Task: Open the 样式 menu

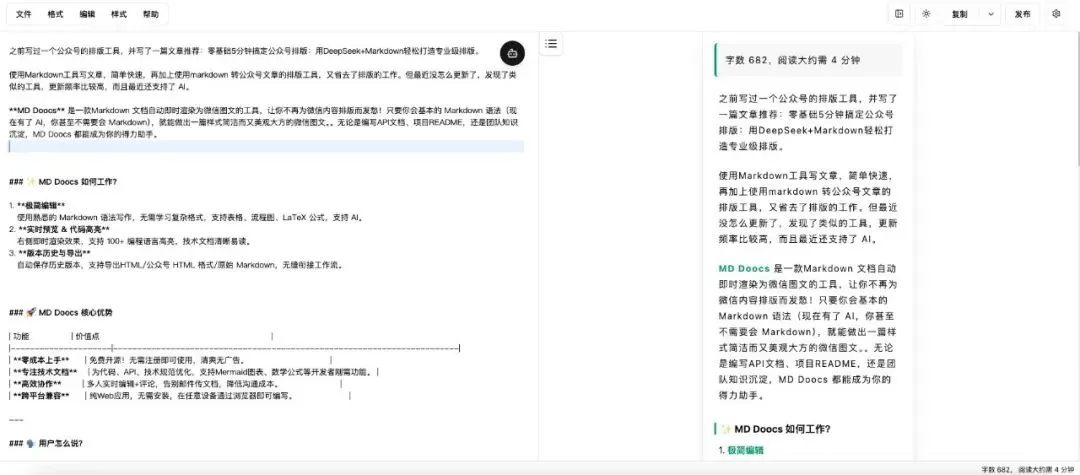Action: coord(118,15)
